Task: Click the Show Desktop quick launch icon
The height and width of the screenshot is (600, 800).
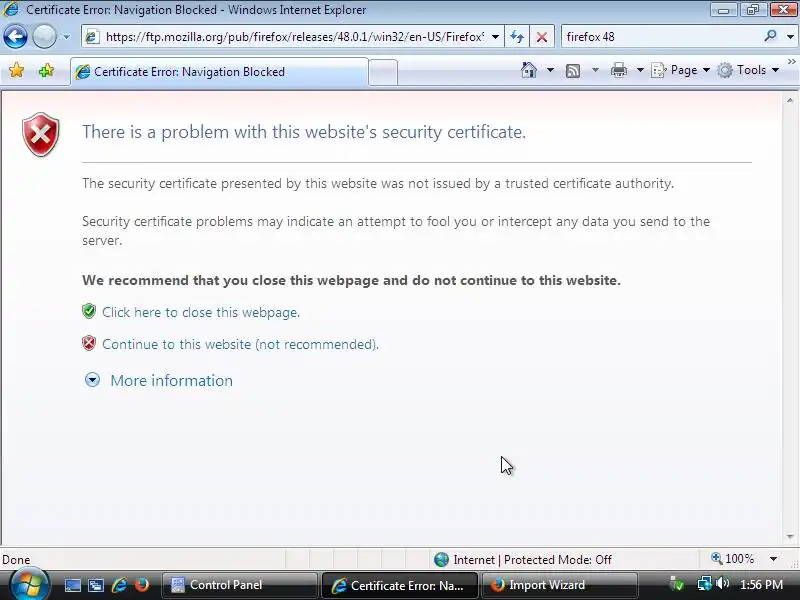Action: (x=72, y=585)
